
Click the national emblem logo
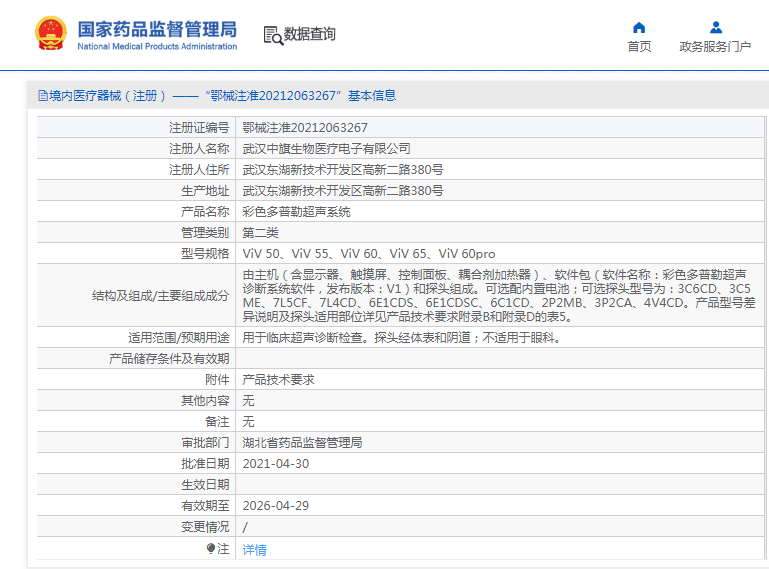coord(46,35)
